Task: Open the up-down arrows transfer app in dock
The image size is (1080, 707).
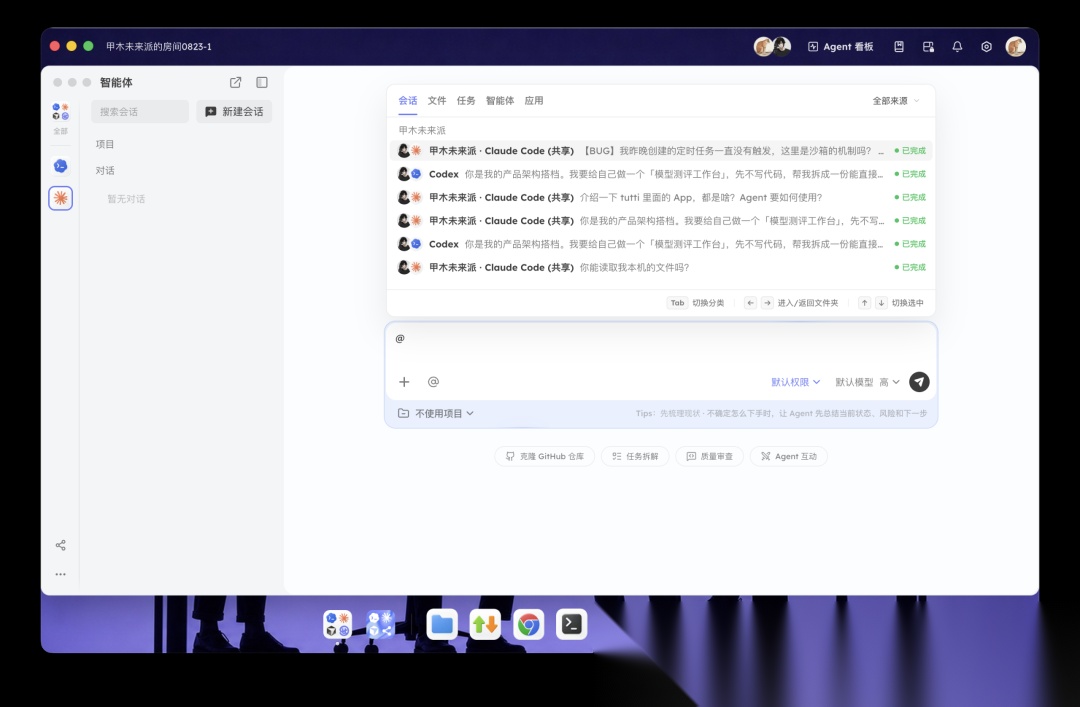Action: [x=486, y=624]
